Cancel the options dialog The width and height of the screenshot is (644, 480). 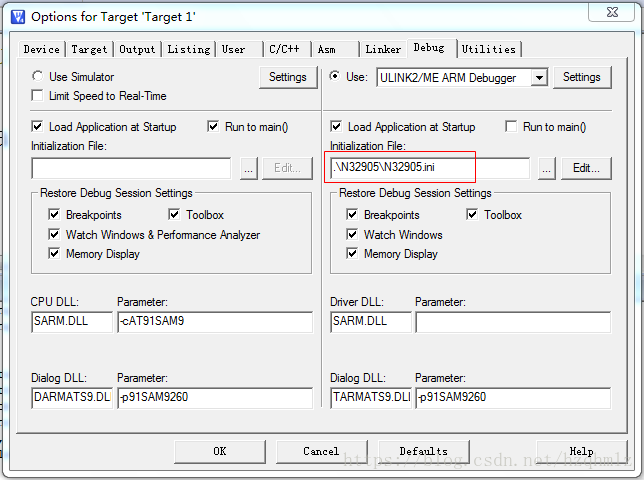point(321,452)
